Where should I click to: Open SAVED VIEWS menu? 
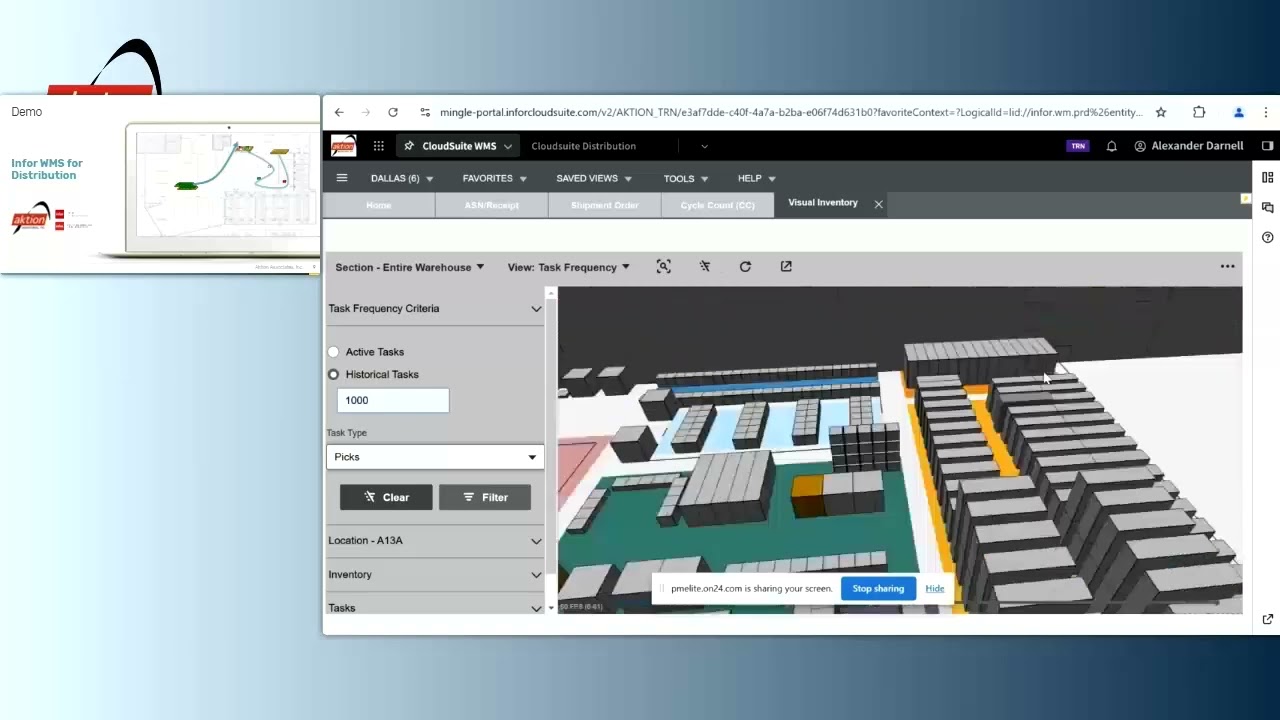coord(594,178)
